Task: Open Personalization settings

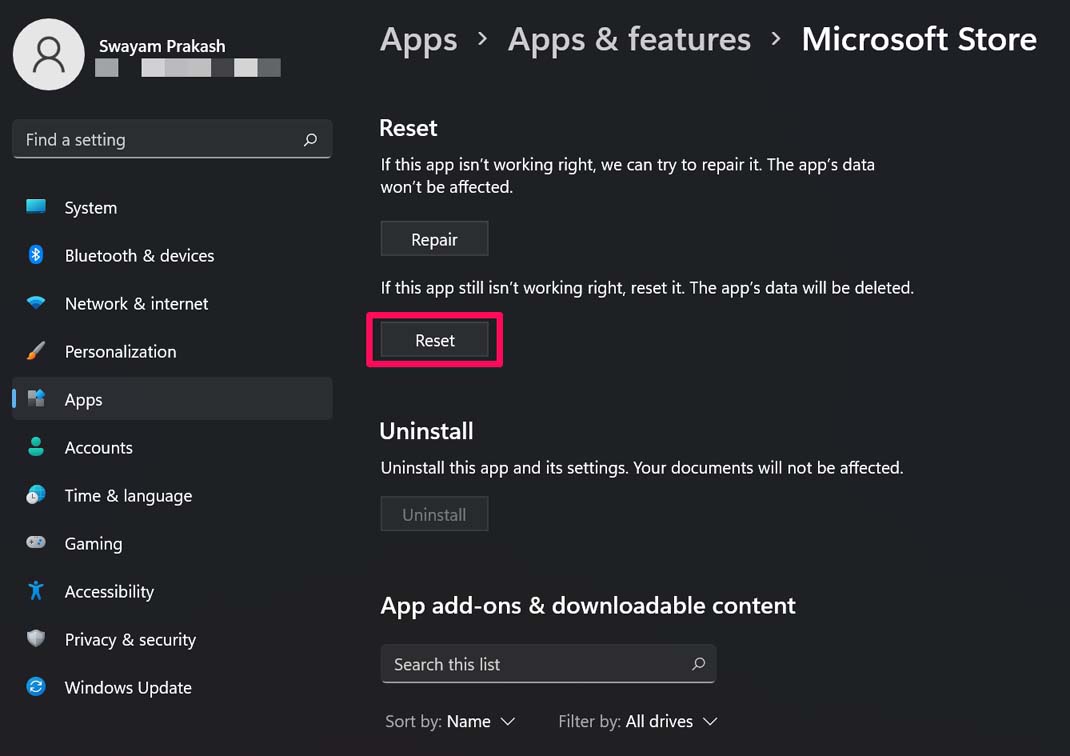Action: tap(172, 351)
